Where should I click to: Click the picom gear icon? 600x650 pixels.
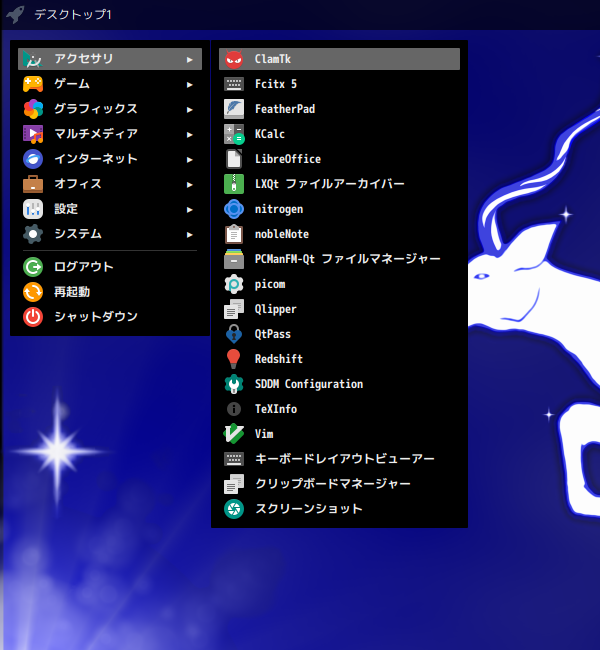pos(234,284)
